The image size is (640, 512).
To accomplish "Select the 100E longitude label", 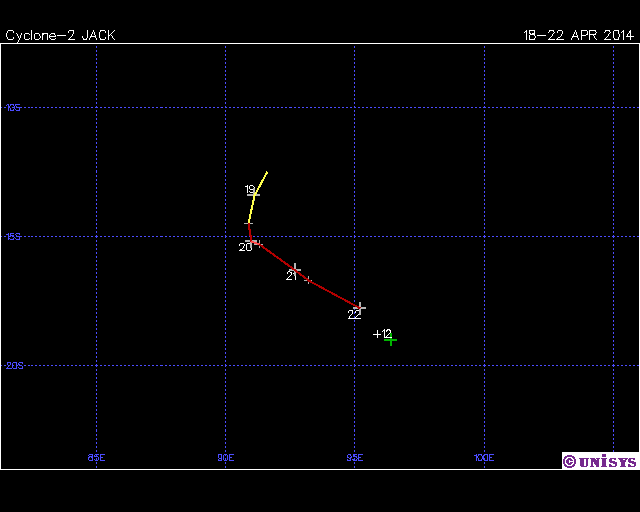I will click(483, 458).
